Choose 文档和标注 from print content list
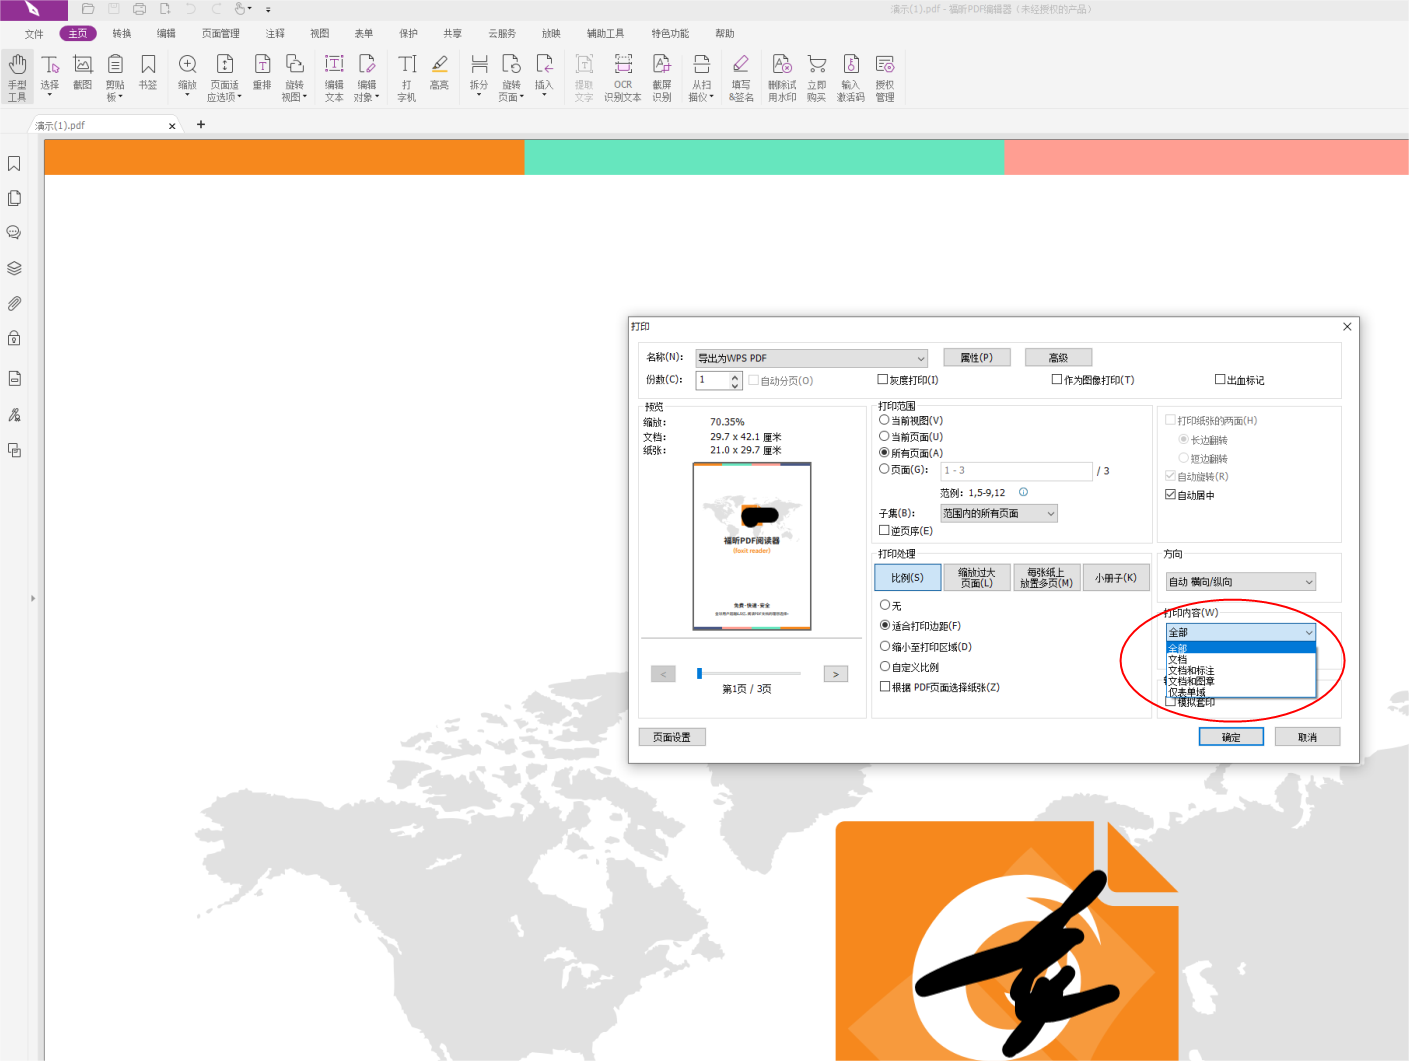 (1192, 670)
